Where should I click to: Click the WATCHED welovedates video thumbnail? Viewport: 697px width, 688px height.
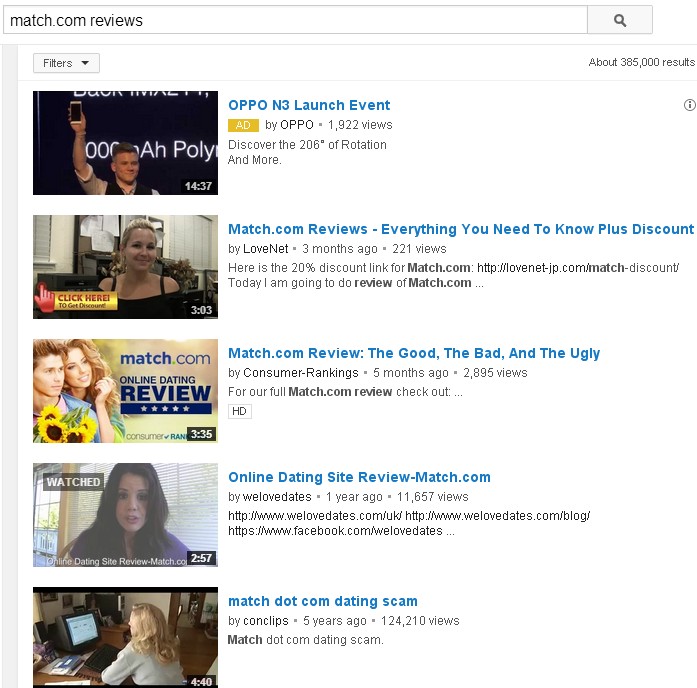125,515
